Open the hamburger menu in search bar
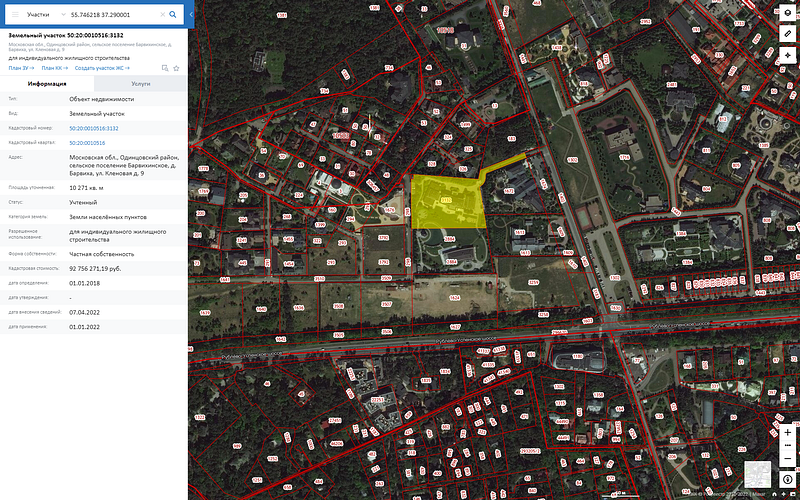The width and height of the screenshot is (800, 500). (14, 15)
